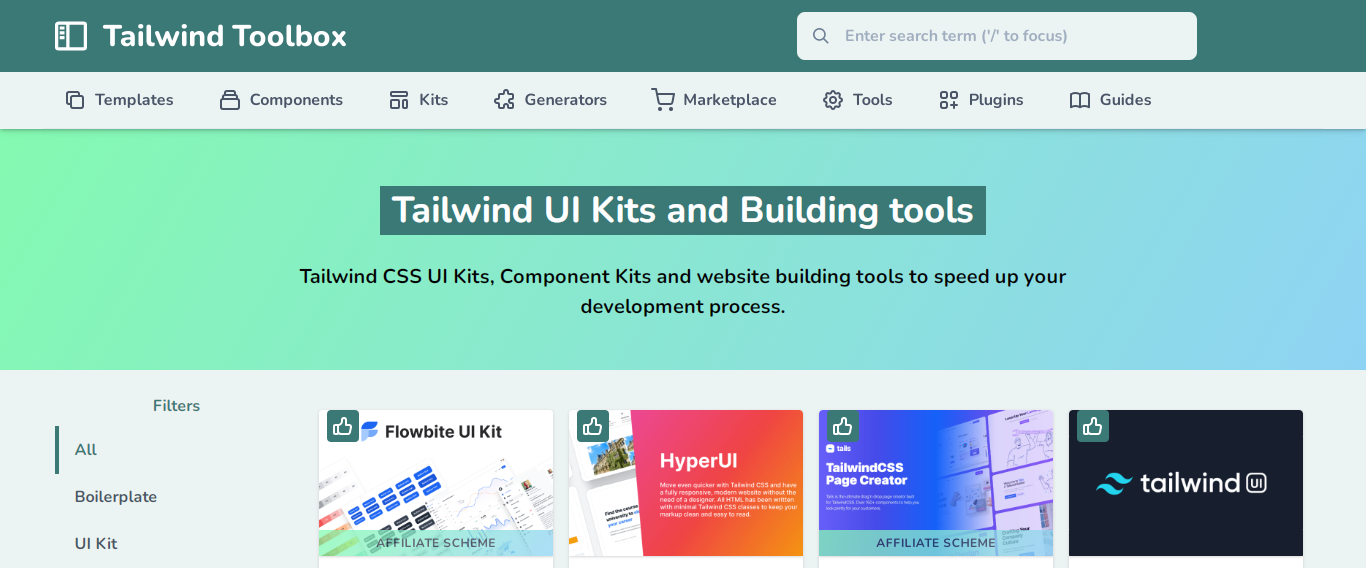Open the Kits navigation item
This screenshot has width=1366, height=568.
[433, 100]
